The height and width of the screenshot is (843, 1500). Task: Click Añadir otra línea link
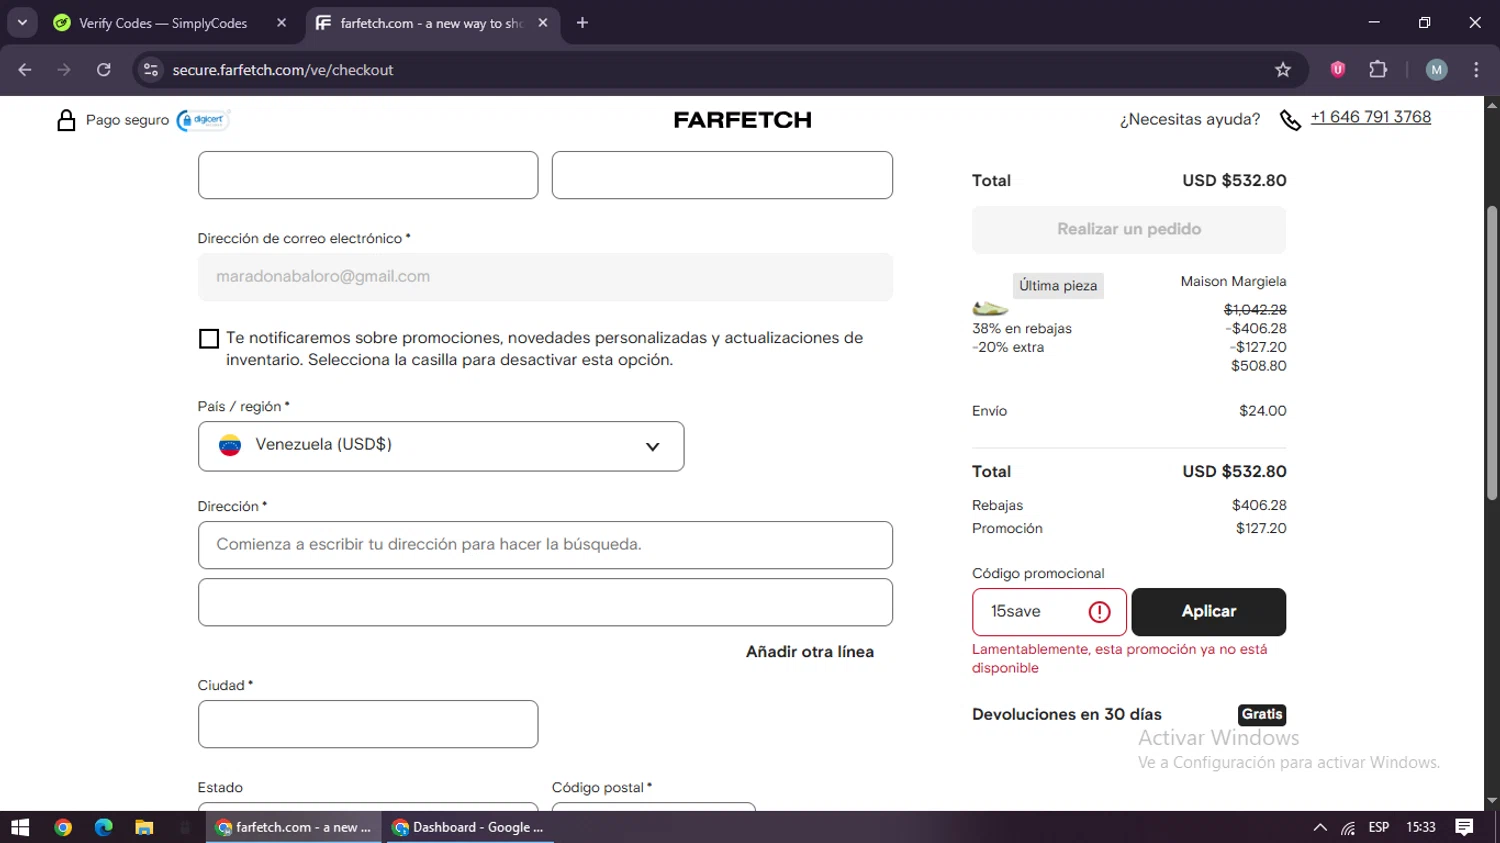(x=810, y=652)
